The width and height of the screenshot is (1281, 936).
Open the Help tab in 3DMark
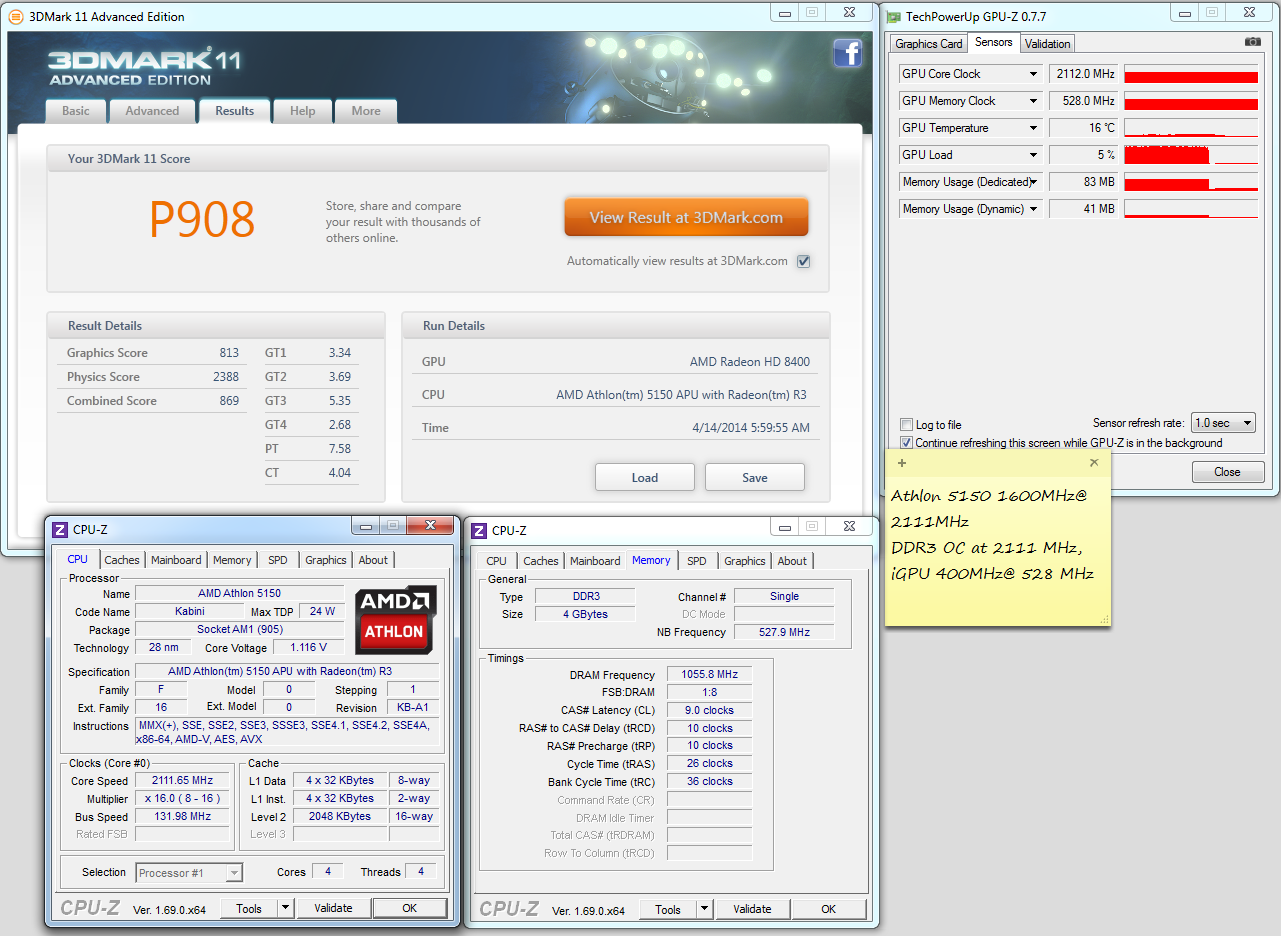coord(303,111)
